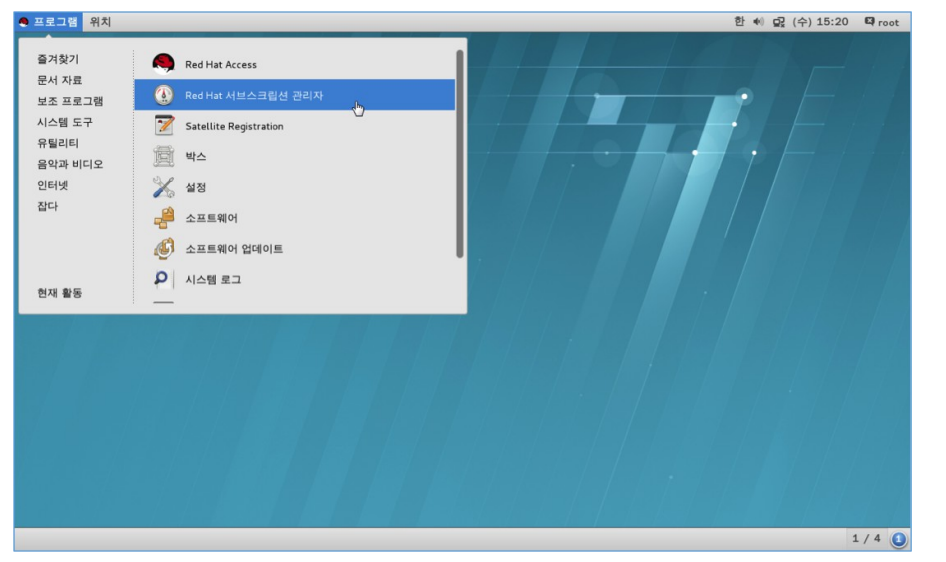Click the Red Hat Access shadowman icon
The height and width of the screenshot is (562, 946).
point(163,64)
